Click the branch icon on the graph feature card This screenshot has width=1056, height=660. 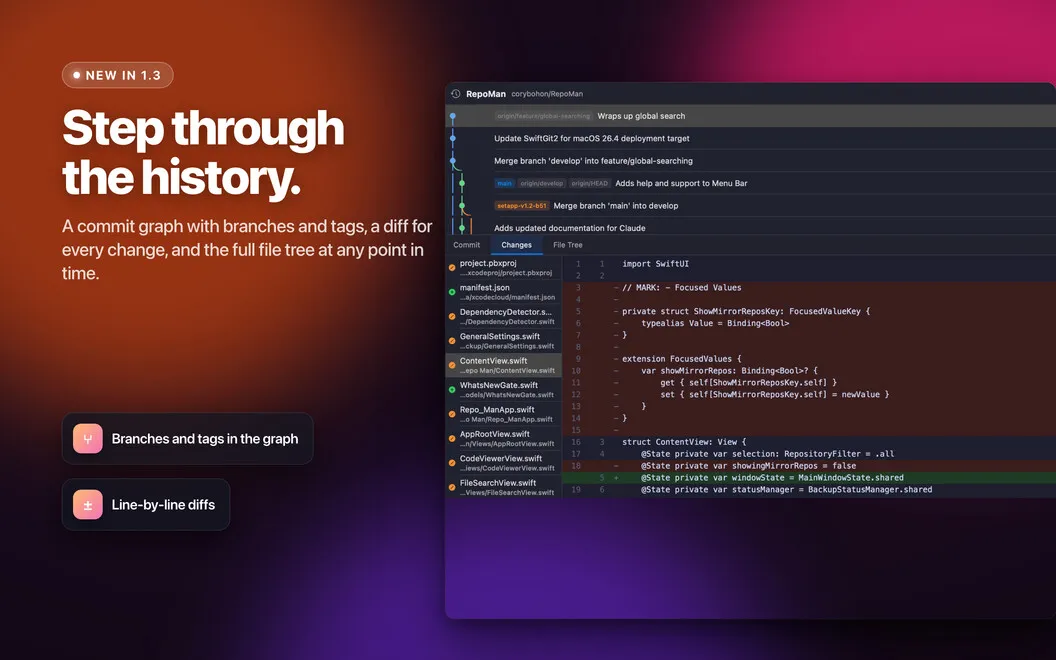88,439
